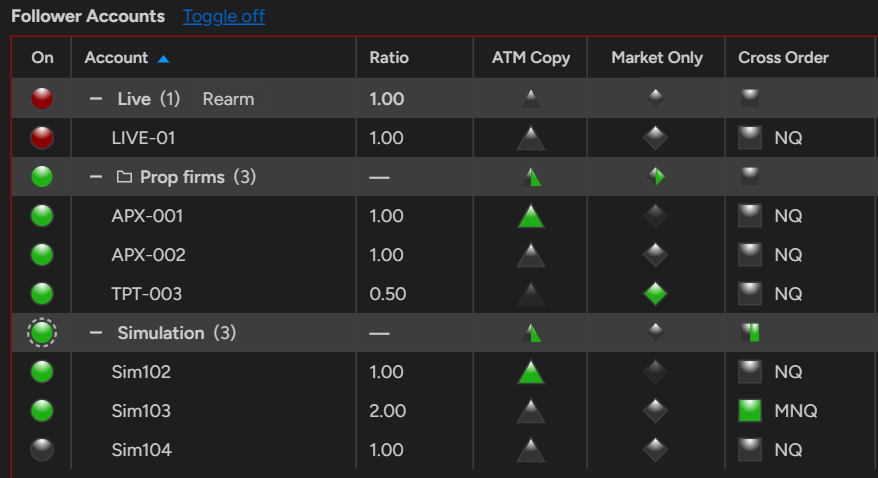Toggle ATM Copy triangle for LIVE-01

click(530, 138)
